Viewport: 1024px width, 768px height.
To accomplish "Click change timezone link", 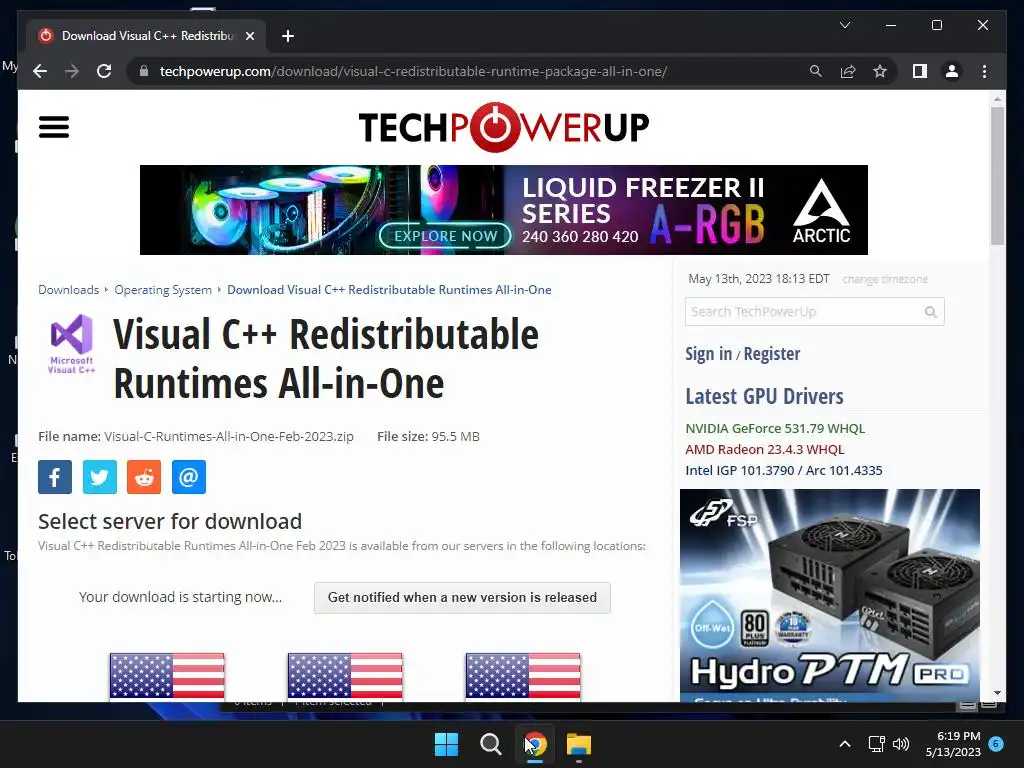I will (x=885, y=279).
